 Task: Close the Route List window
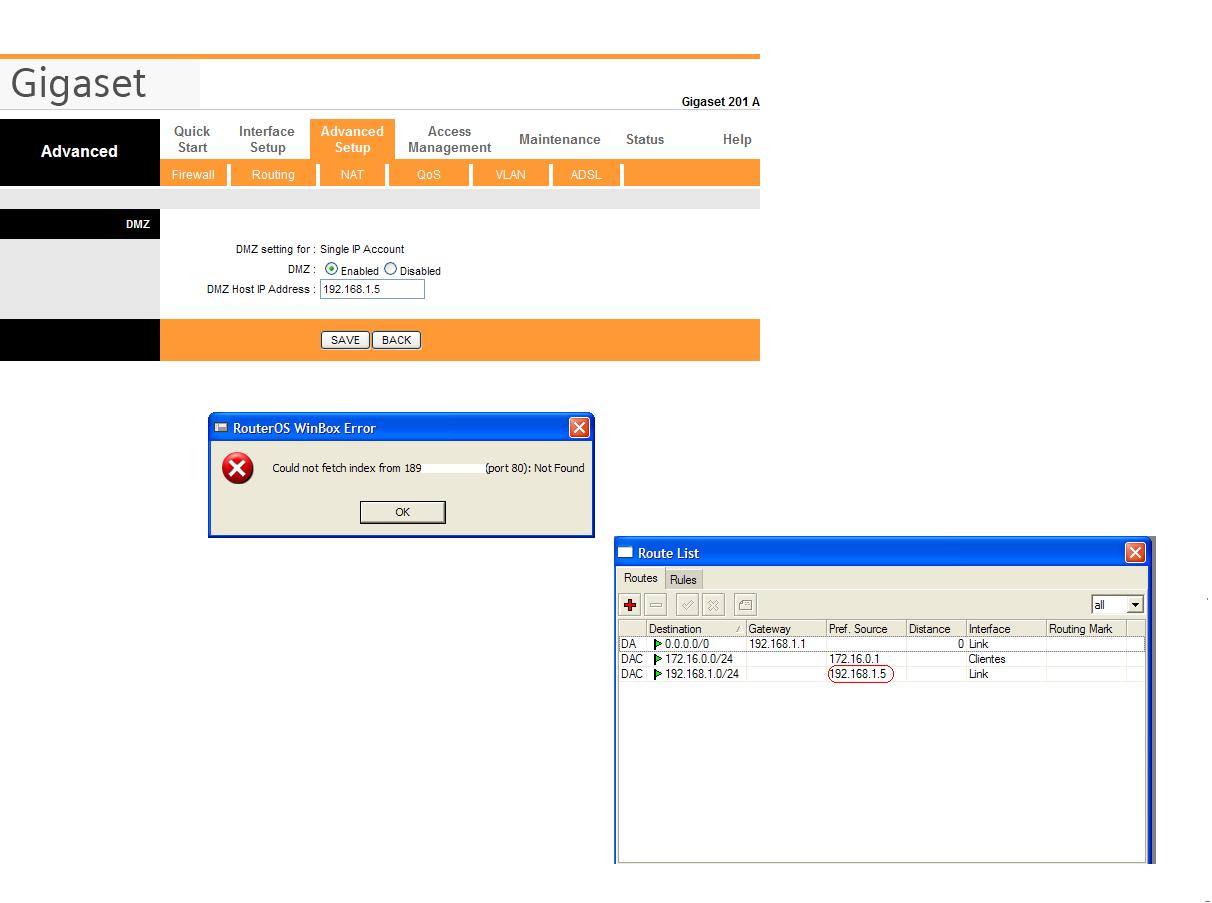[1135, 553]
